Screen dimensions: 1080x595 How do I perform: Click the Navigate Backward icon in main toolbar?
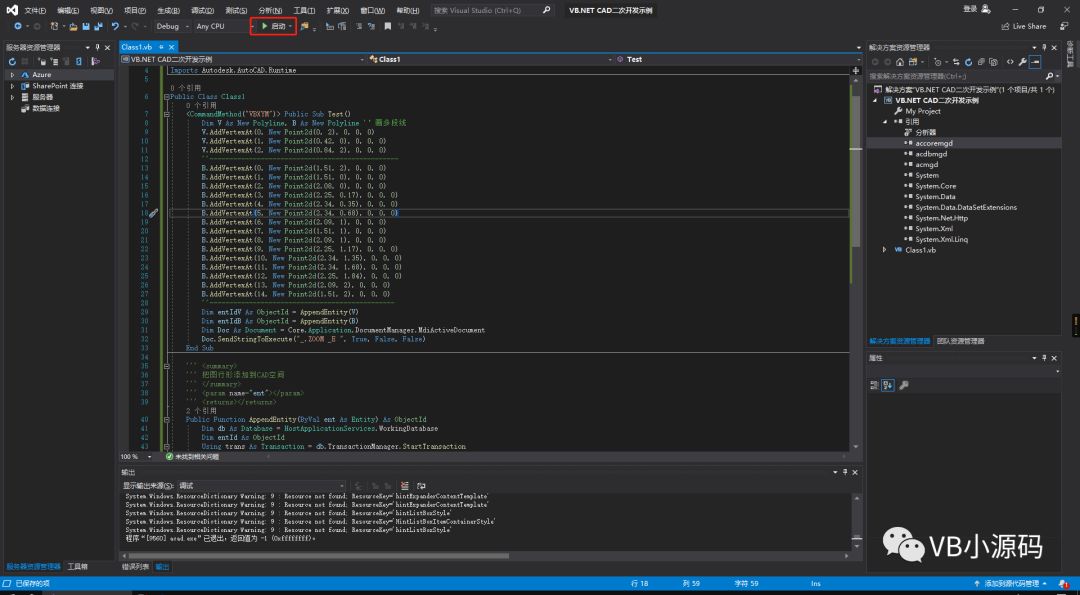(x=19, y=26)
